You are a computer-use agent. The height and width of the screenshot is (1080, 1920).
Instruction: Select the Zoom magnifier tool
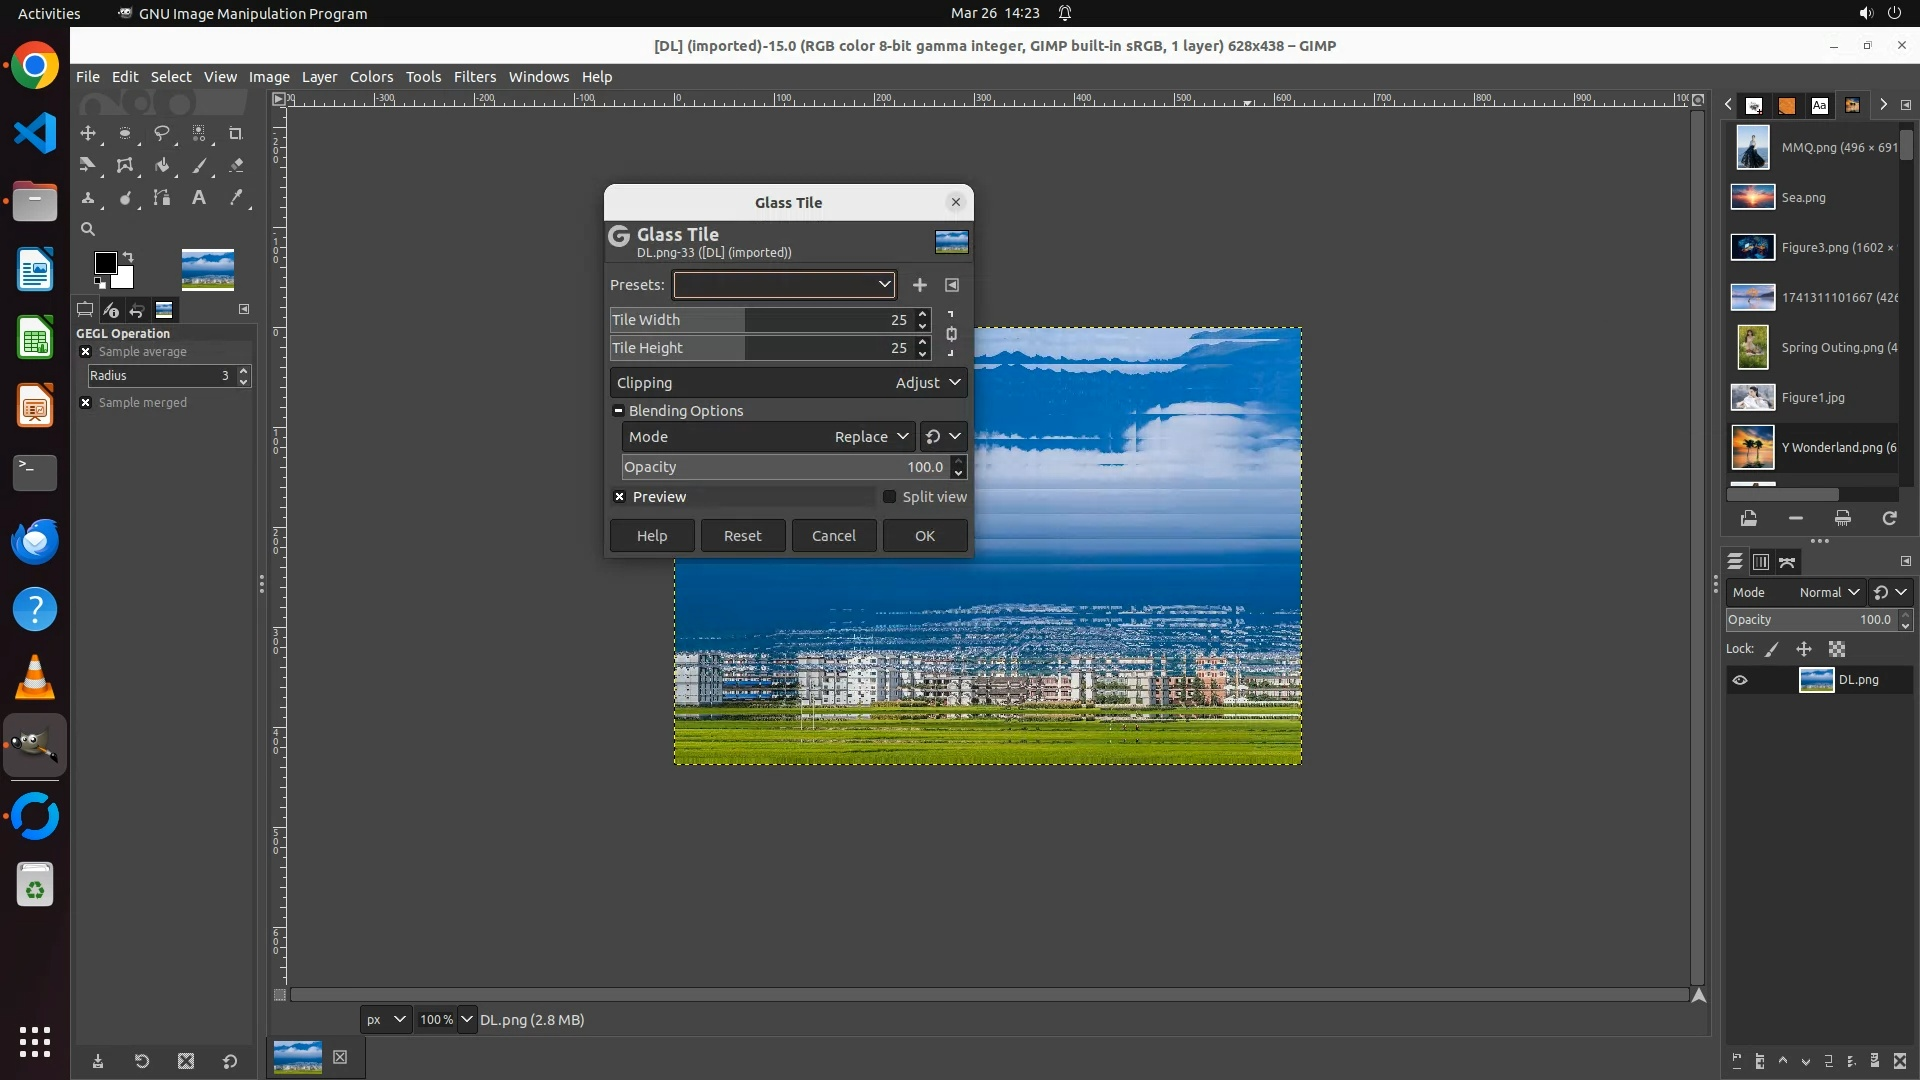coord(88,229)
